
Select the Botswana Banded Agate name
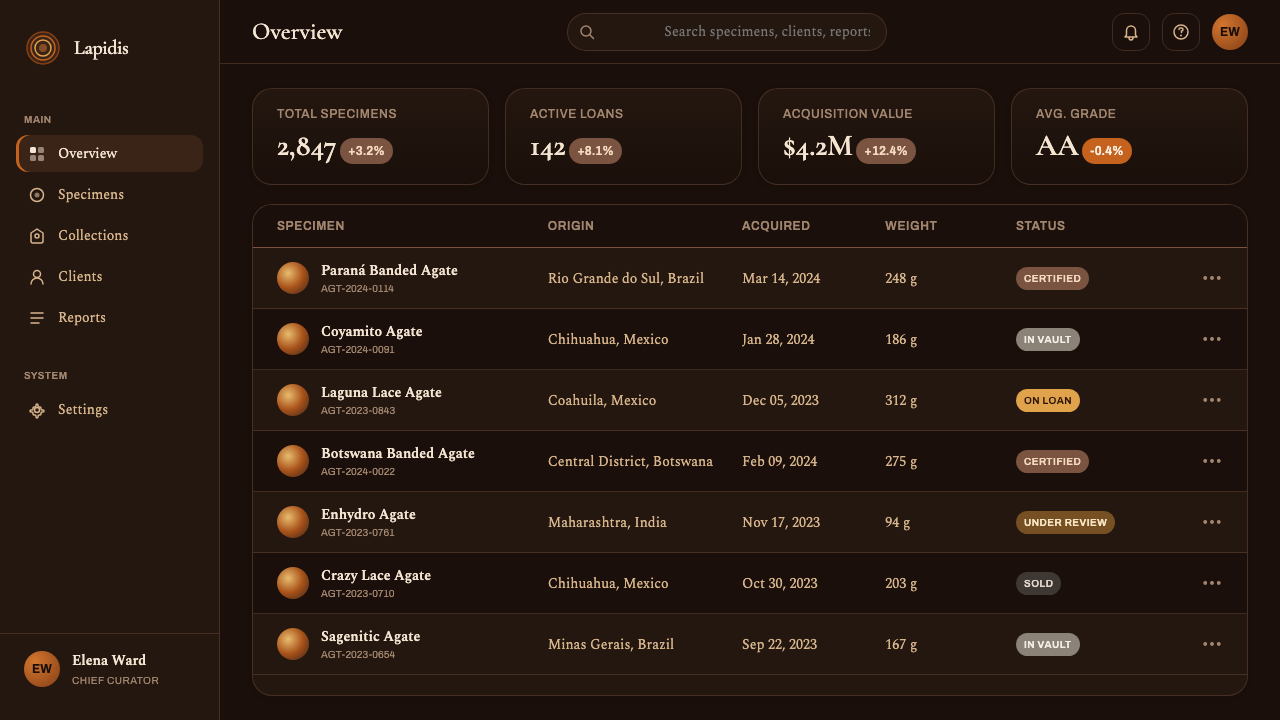click(x=398, y=454)
